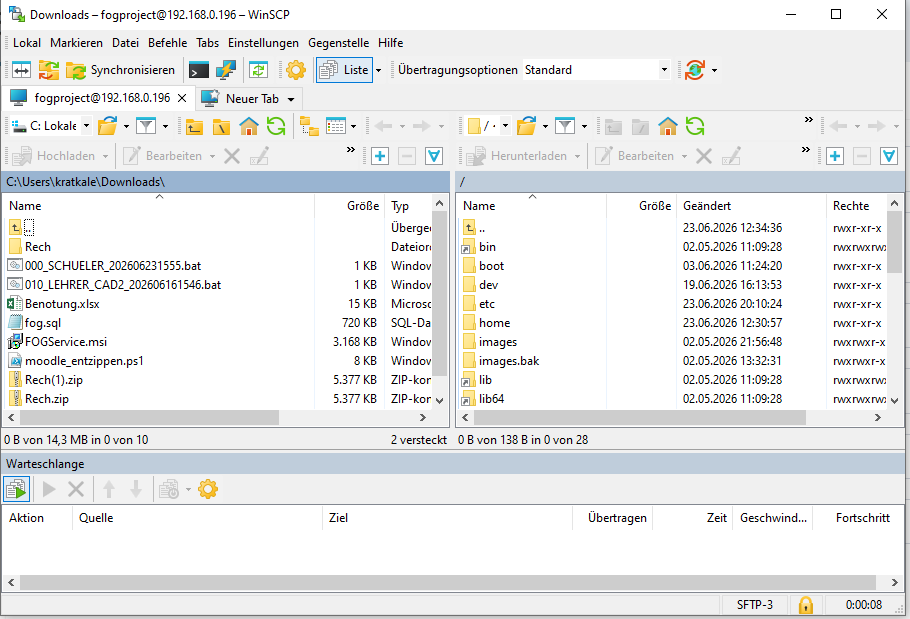Open the Einstellungen menu
The width and height of the screenshot is (910, 619).
pos(263,43)
